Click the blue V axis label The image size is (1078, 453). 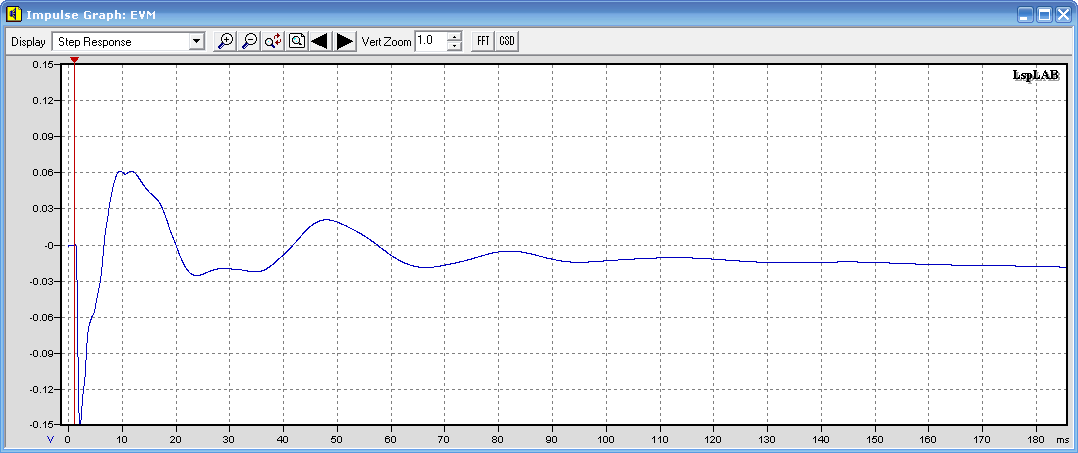click(51, 439)
